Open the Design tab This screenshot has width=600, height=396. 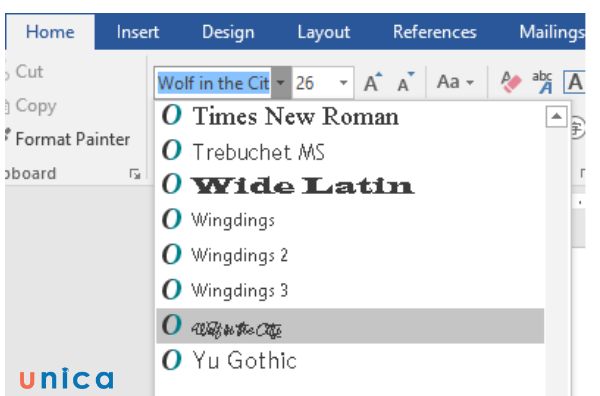point(228,32)
